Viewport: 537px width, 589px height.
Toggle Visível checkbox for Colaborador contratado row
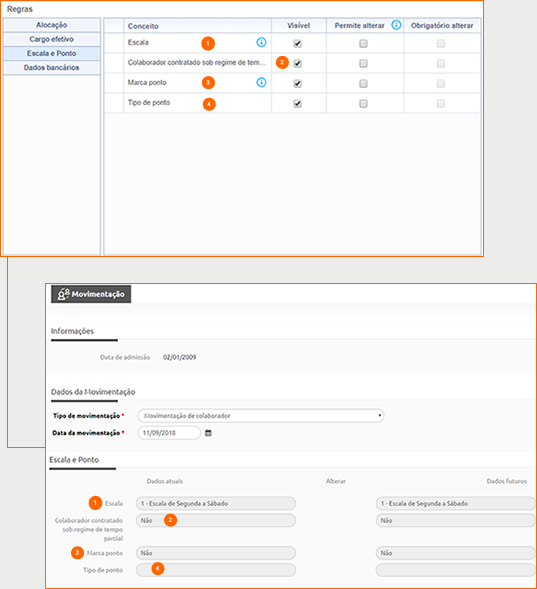click(297, 63)
